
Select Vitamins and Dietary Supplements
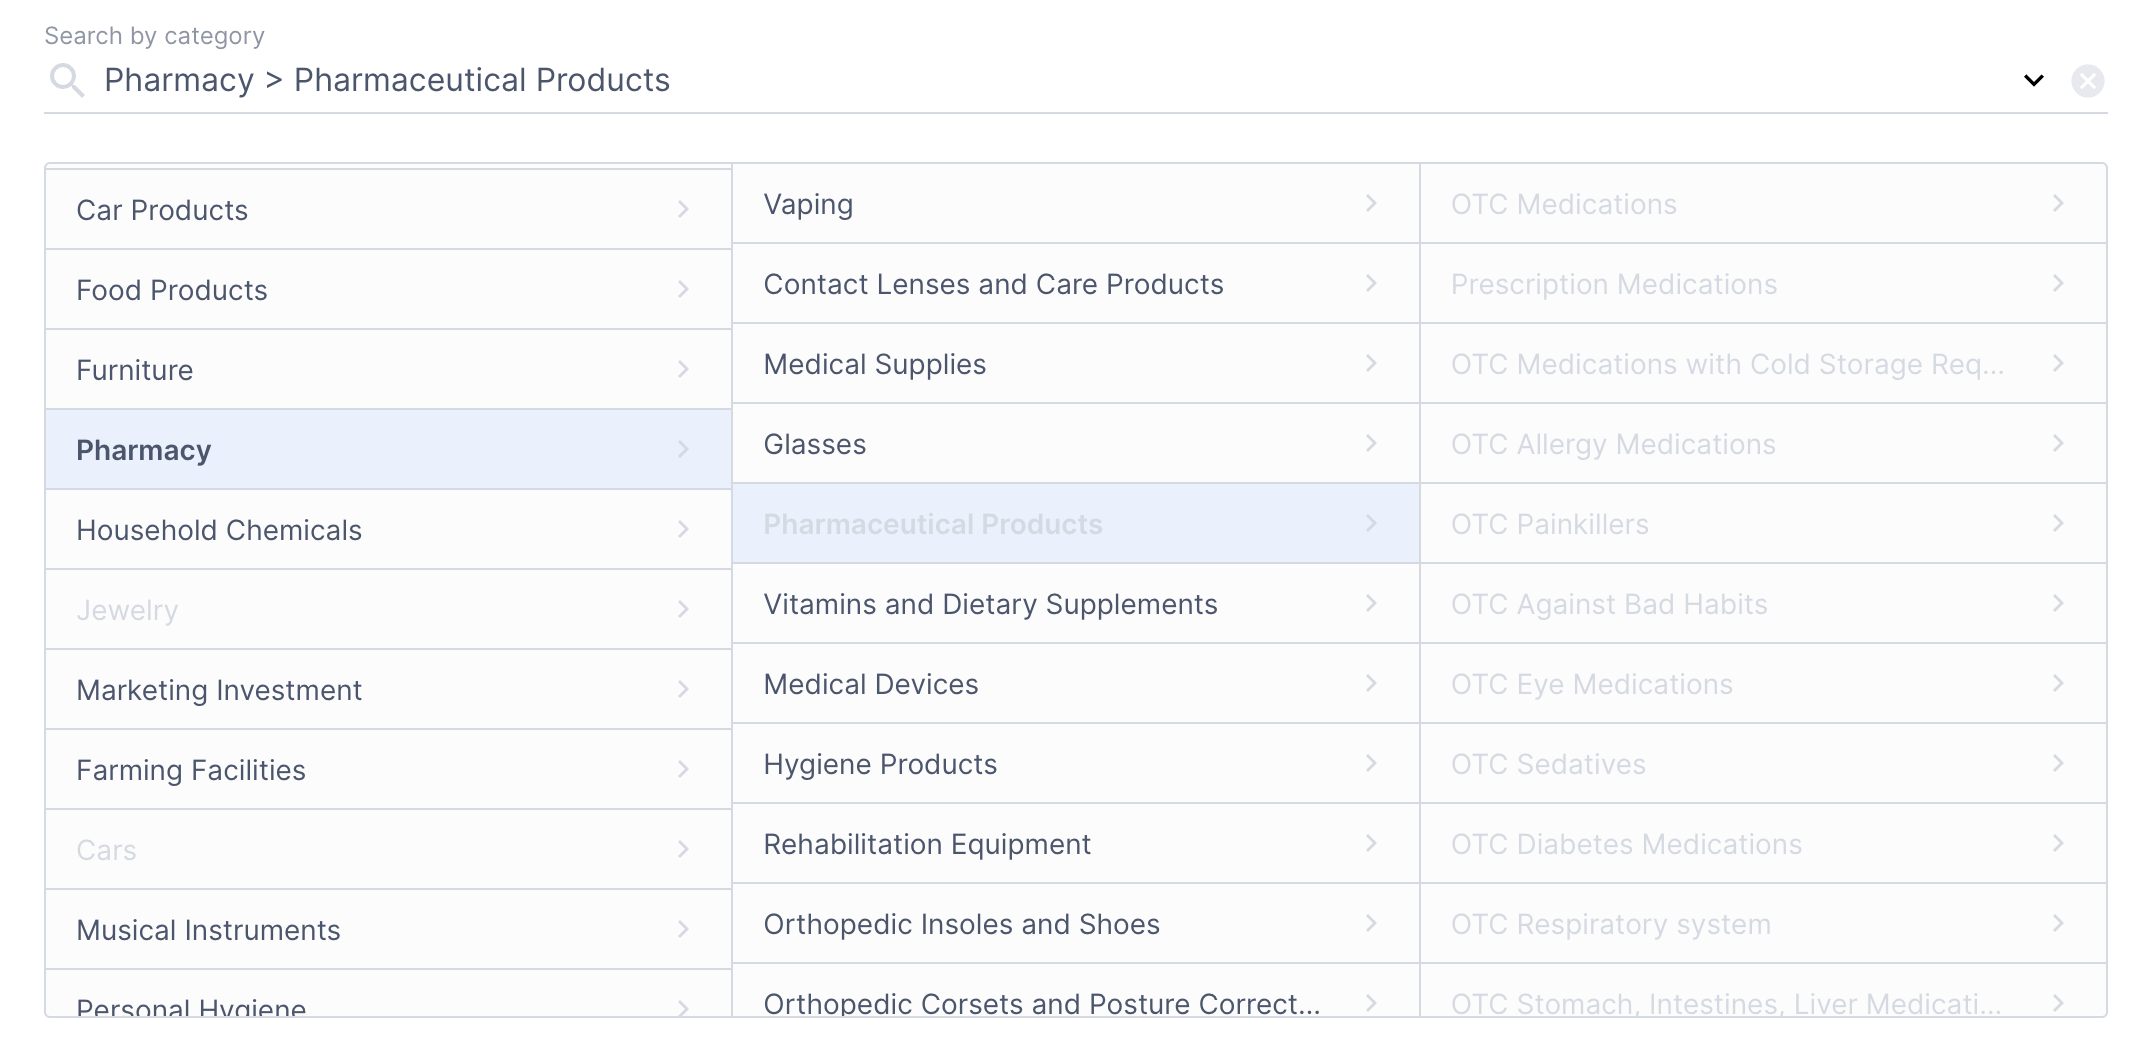[1075, 604]
